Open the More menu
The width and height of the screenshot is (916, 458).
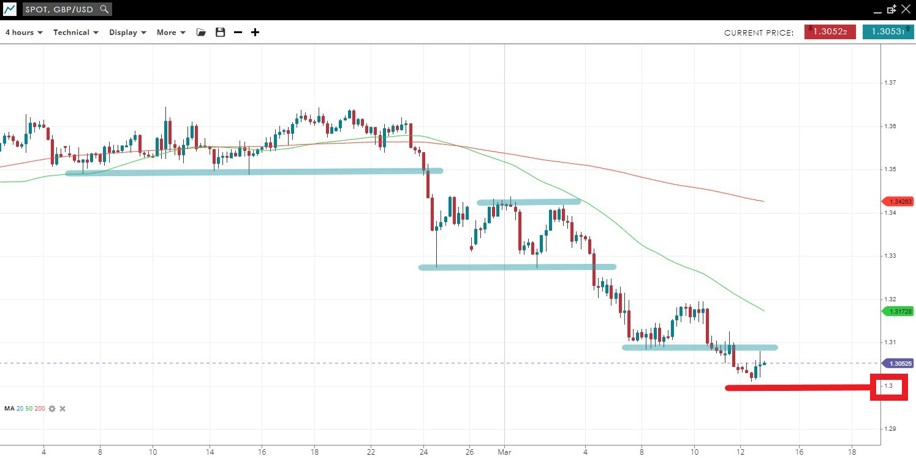(170, 32)
